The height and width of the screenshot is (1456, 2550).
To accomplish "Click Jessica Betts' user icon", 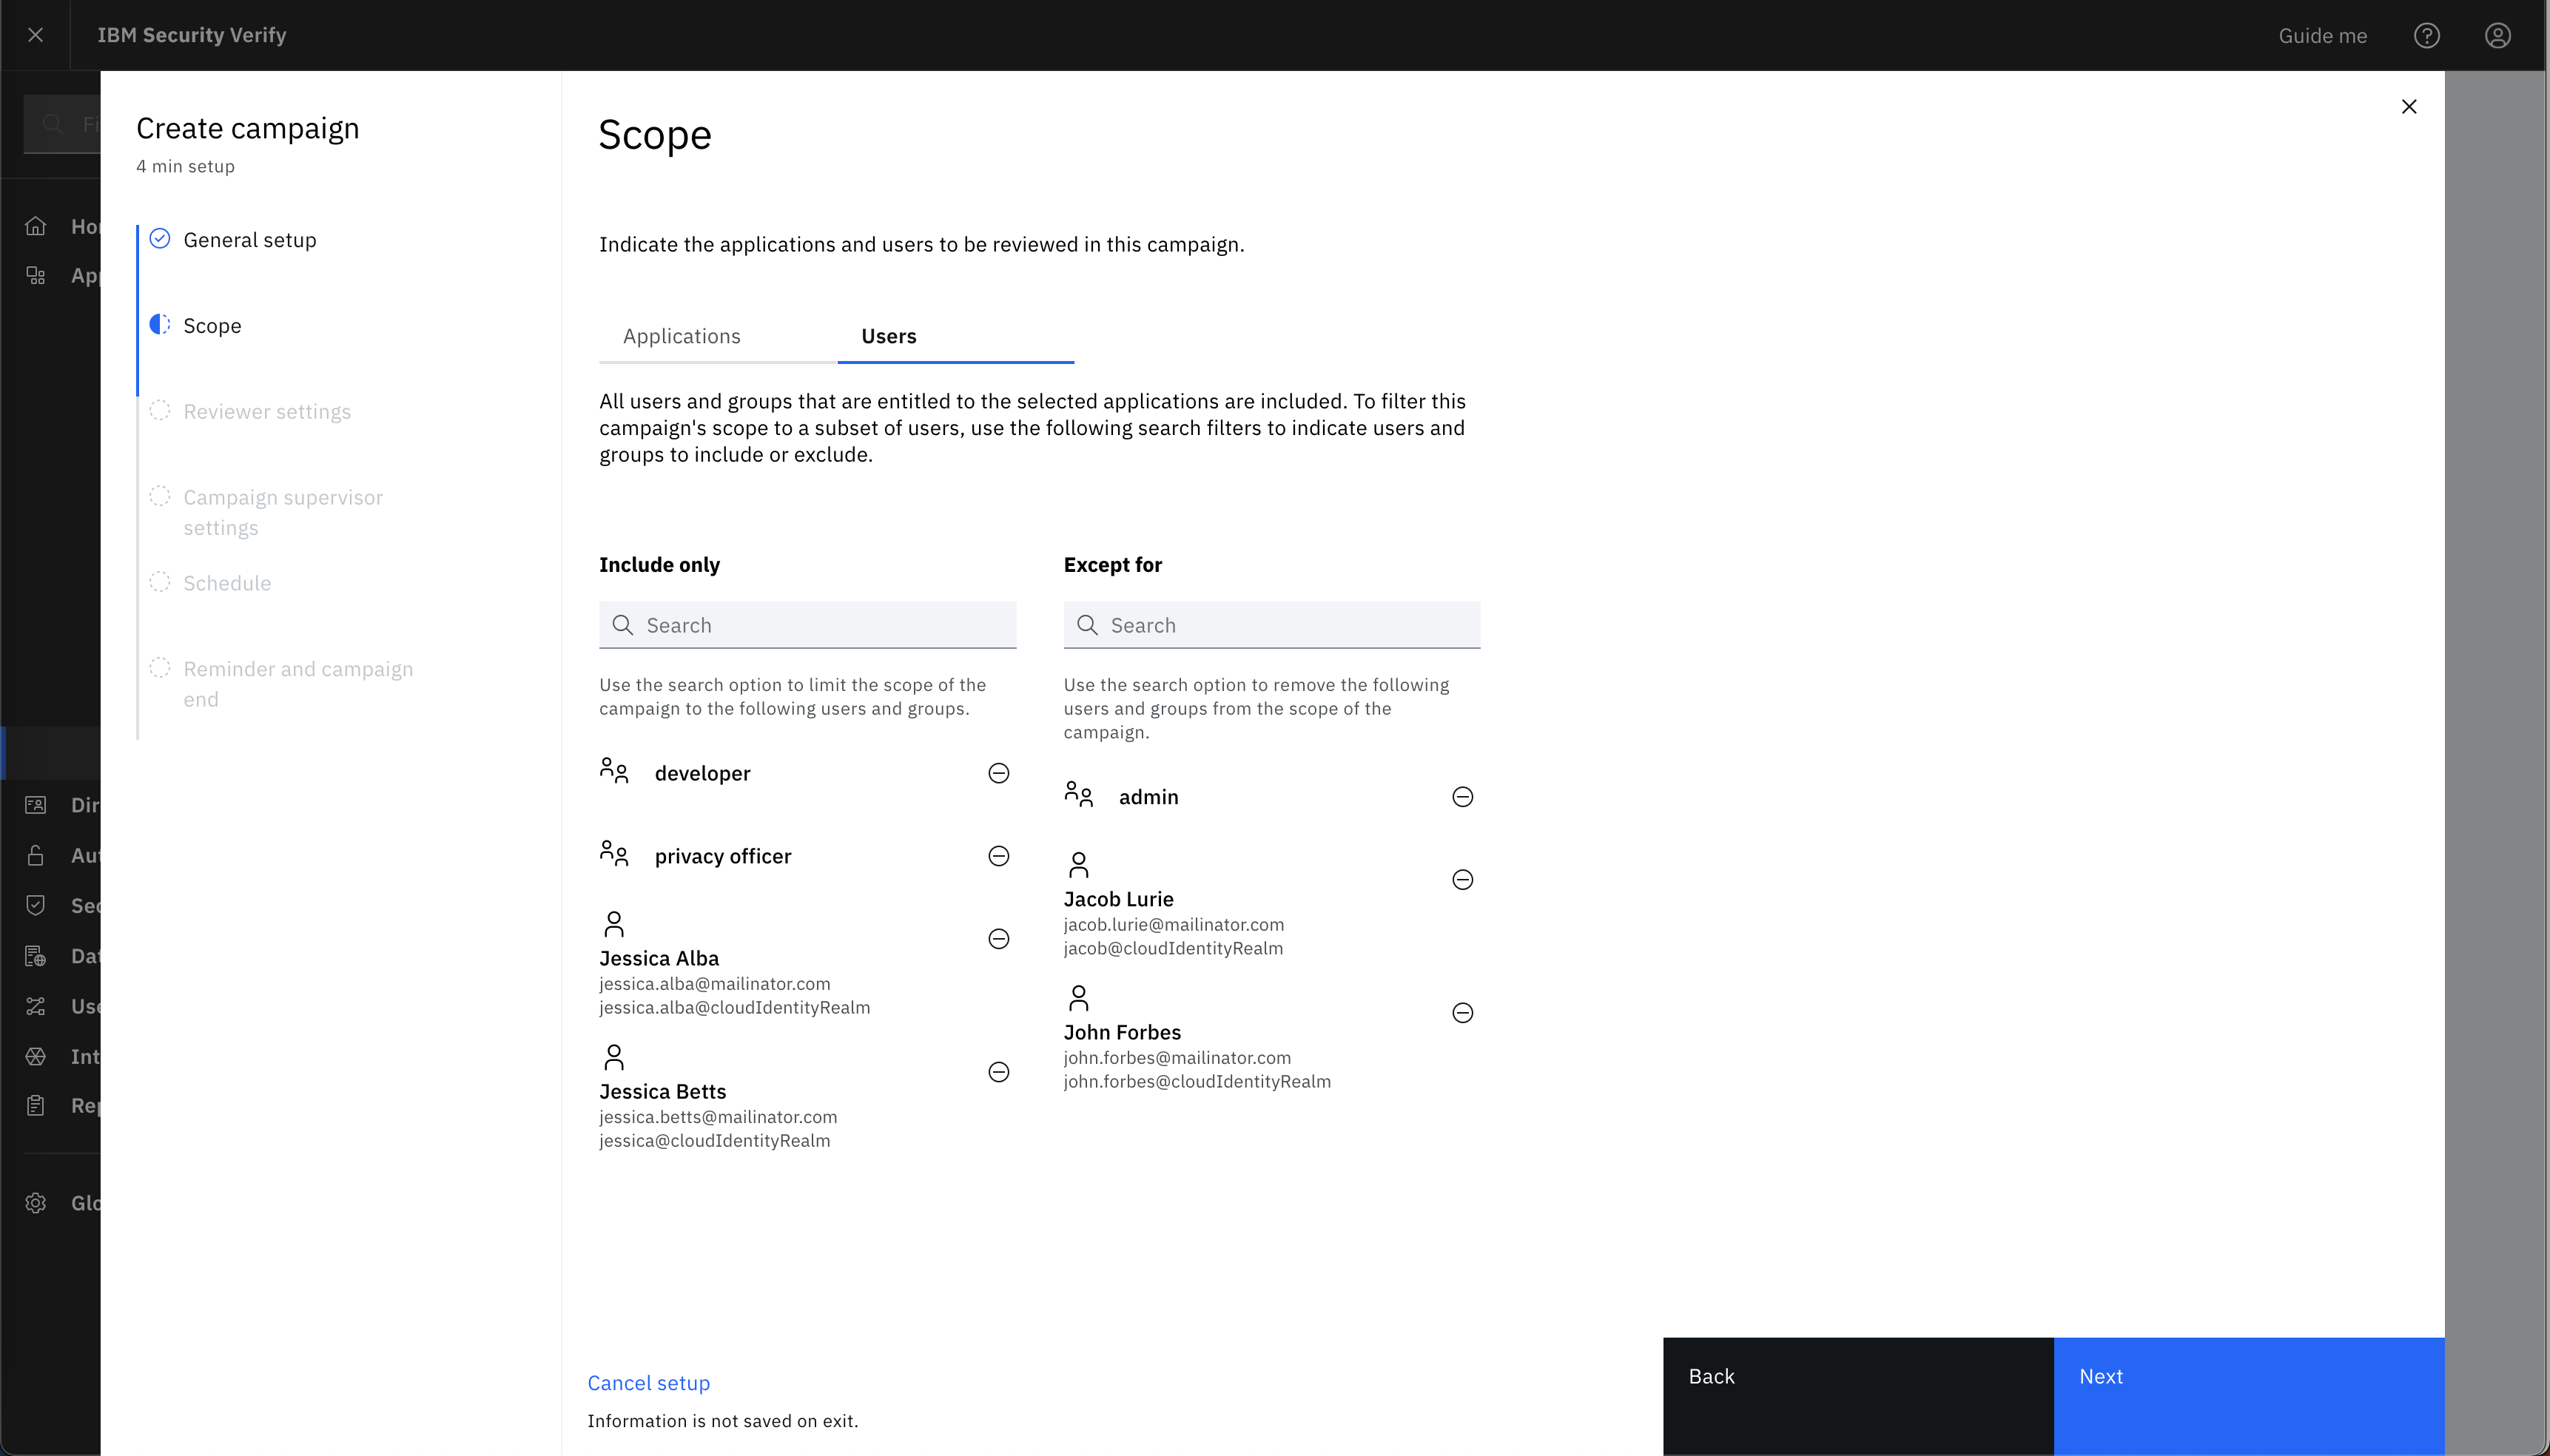I will pyautogui.click(x=614, y=1057).
